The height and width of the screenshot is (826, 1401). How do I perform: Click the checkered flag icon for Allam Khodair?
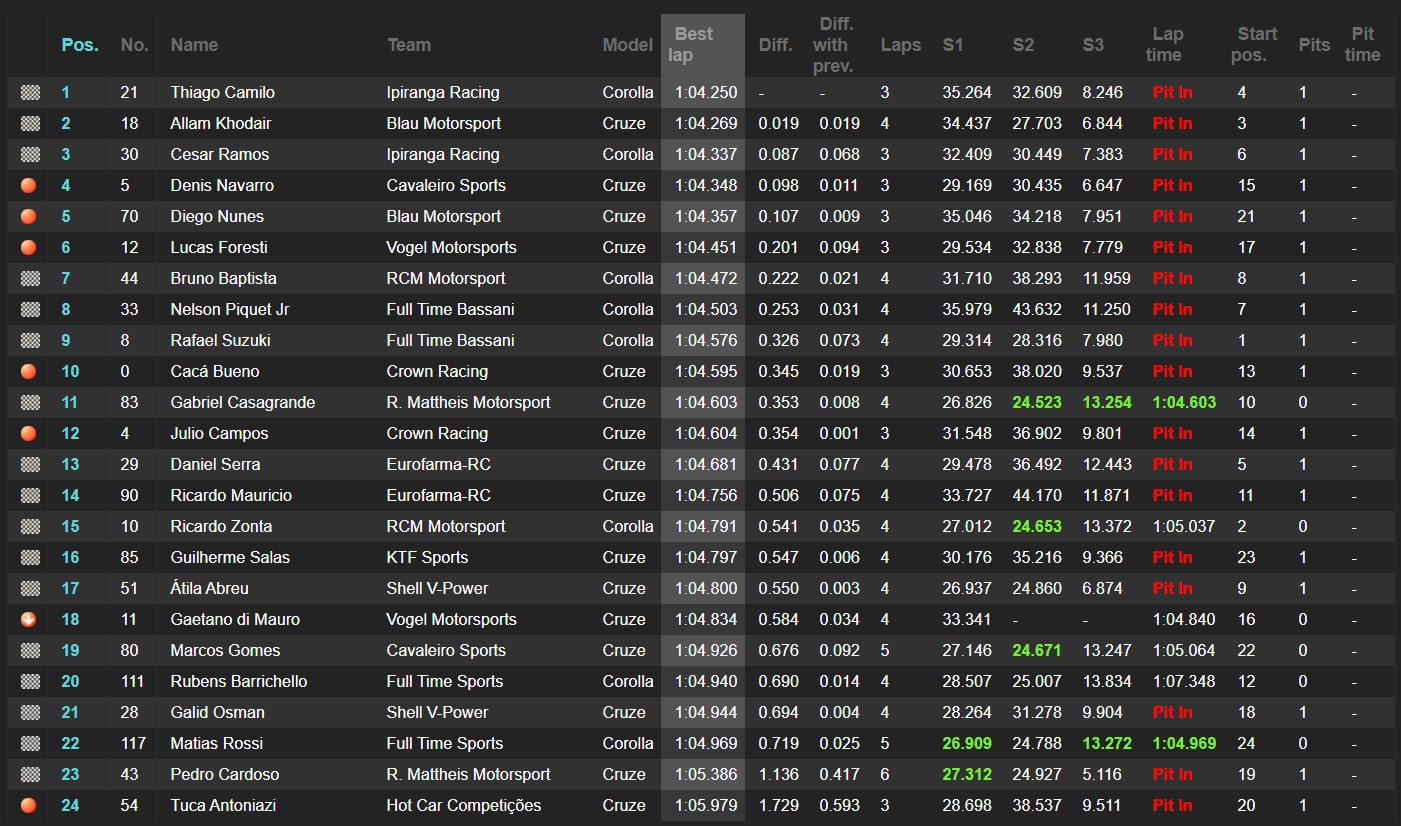pos(30,123)
